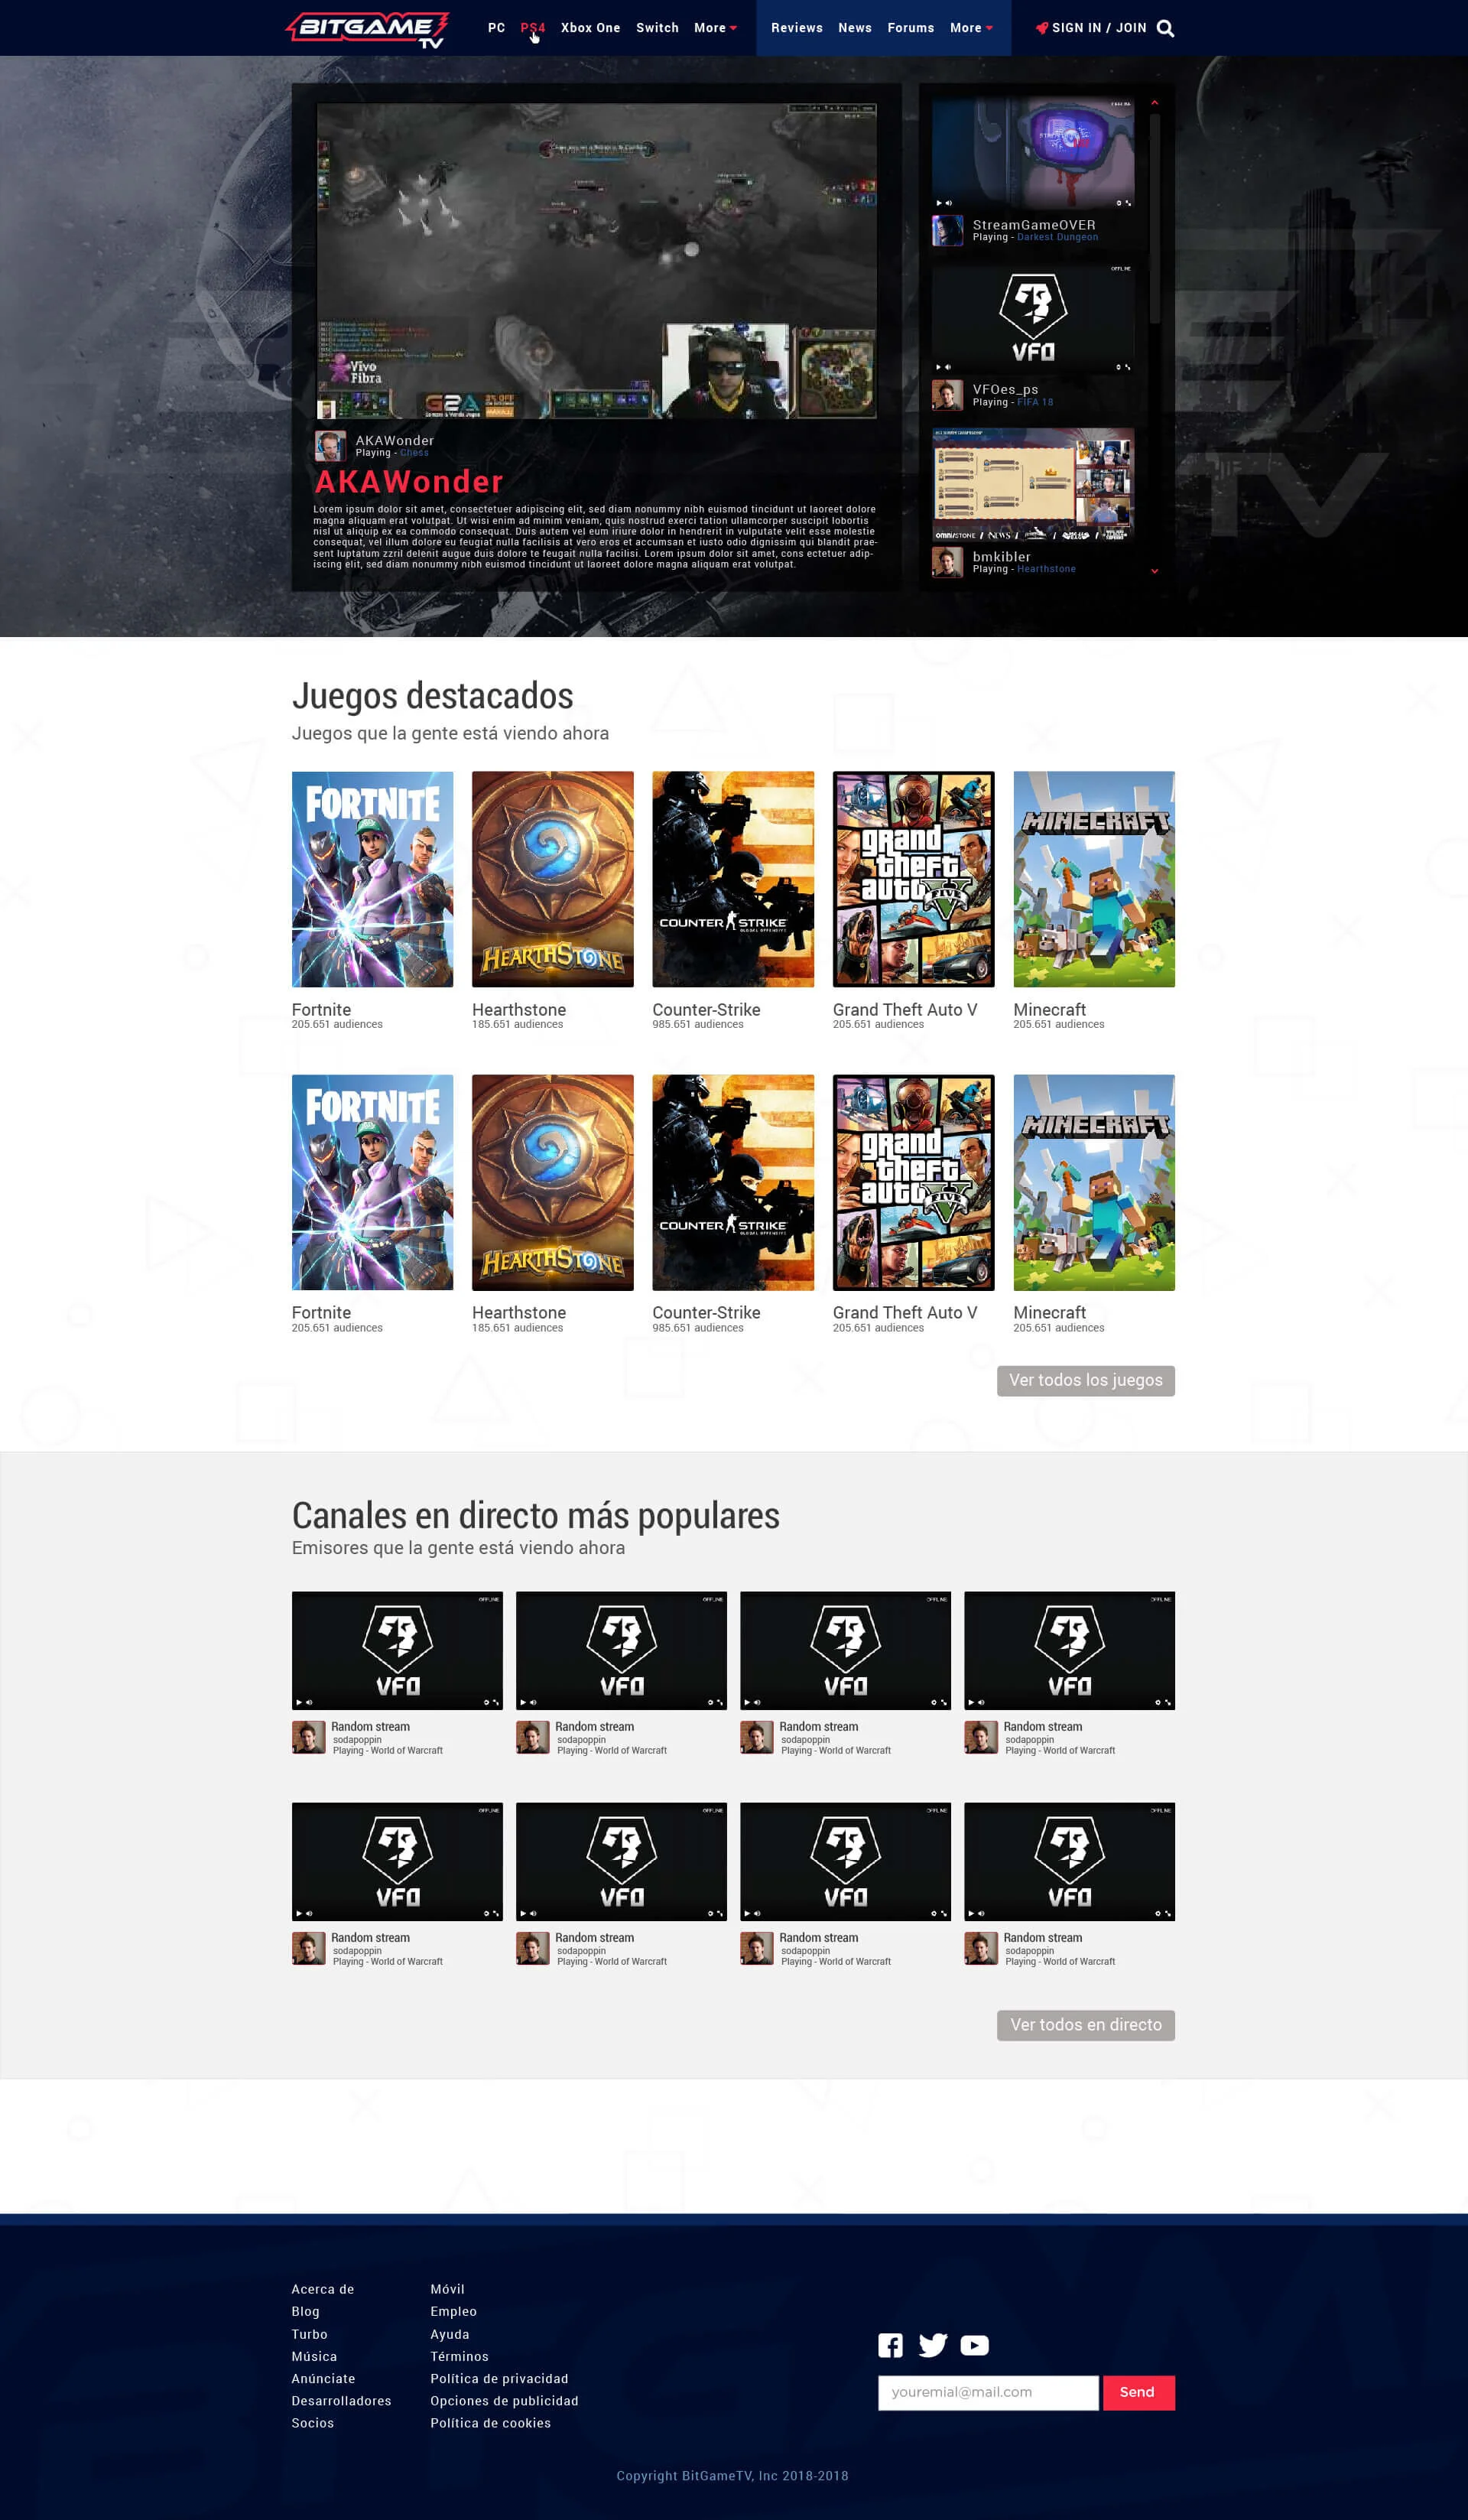
Task: Open the second row Grand Theft Auto V cover
Action: tap(914, 1182)
